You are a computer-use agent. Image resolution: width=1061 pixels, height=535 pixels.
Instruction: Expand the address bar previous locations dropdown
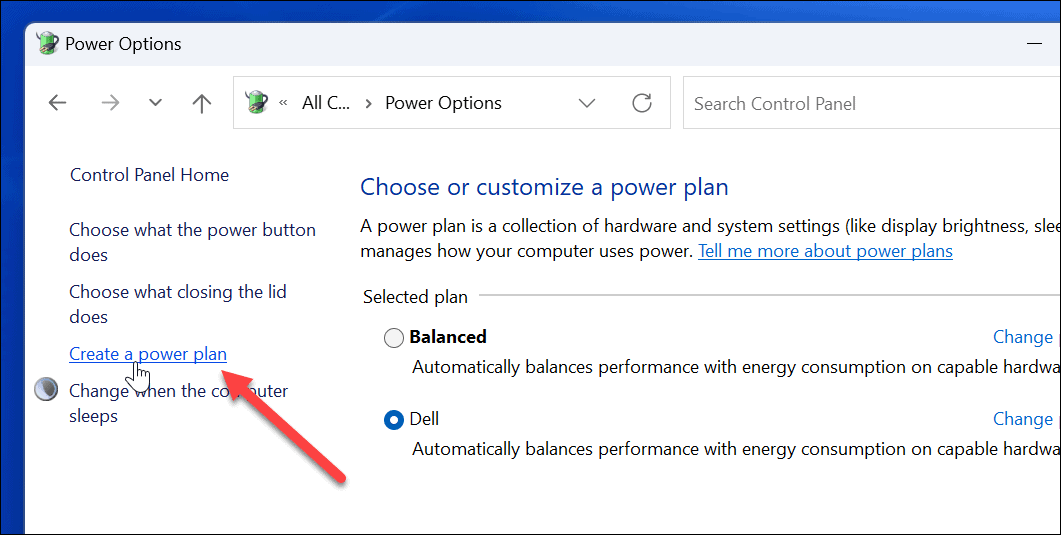pyautogui.click(x=587, y=103)
